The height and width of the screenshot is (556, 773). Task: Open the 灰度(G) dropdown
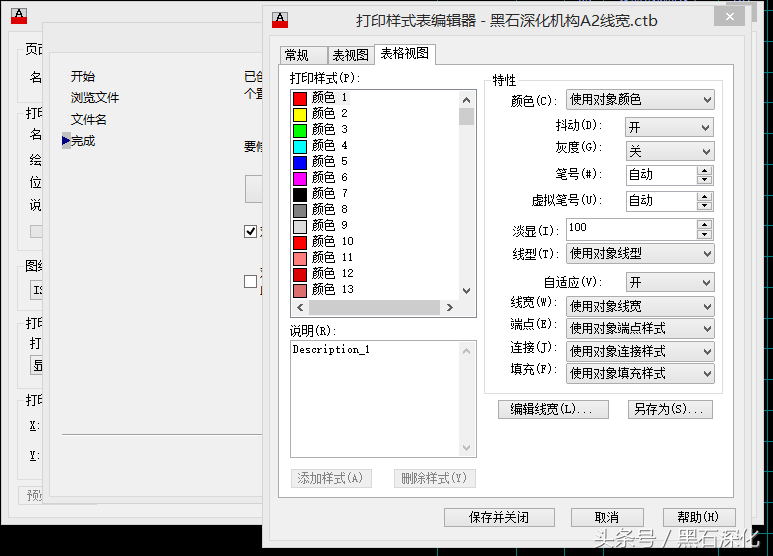(669, 151)
